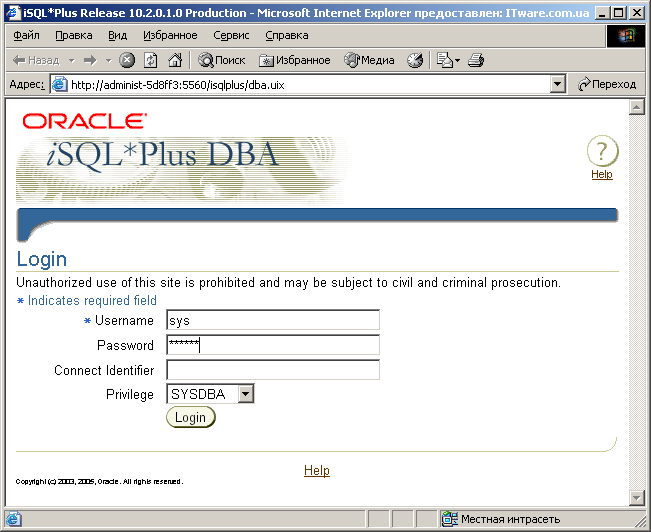Open the Правка menu
Screen dimensions: 651x532
pyautogui.click(x=73, y=35)
